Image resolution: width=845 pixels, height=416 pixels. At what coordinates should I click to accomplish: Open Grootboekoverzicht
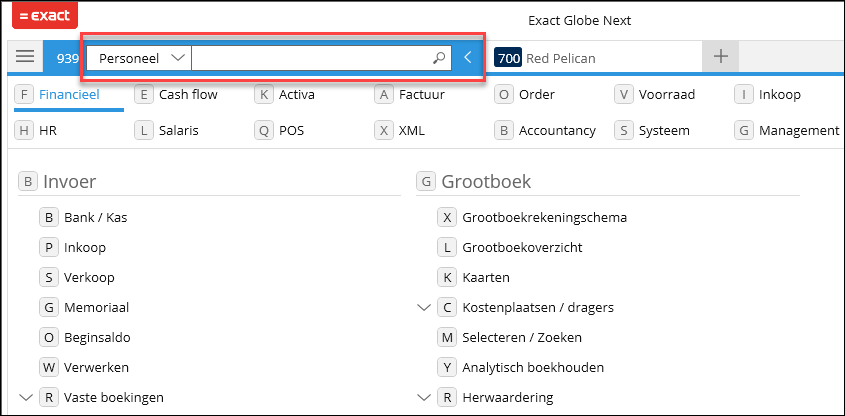[522, 248]
